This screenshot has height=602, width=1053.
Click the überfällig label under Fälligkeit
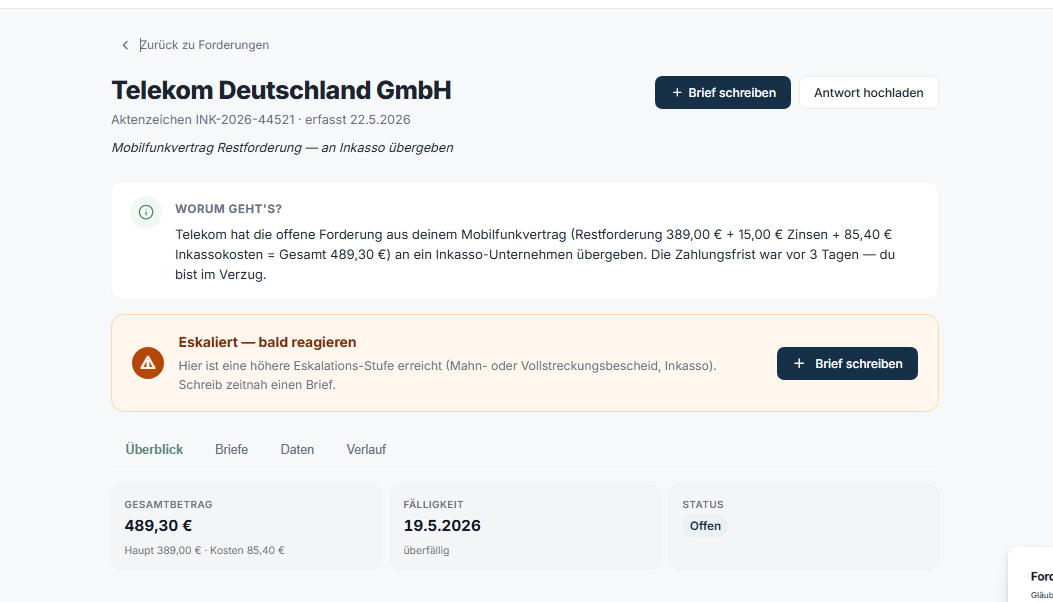tap(426, 550)
